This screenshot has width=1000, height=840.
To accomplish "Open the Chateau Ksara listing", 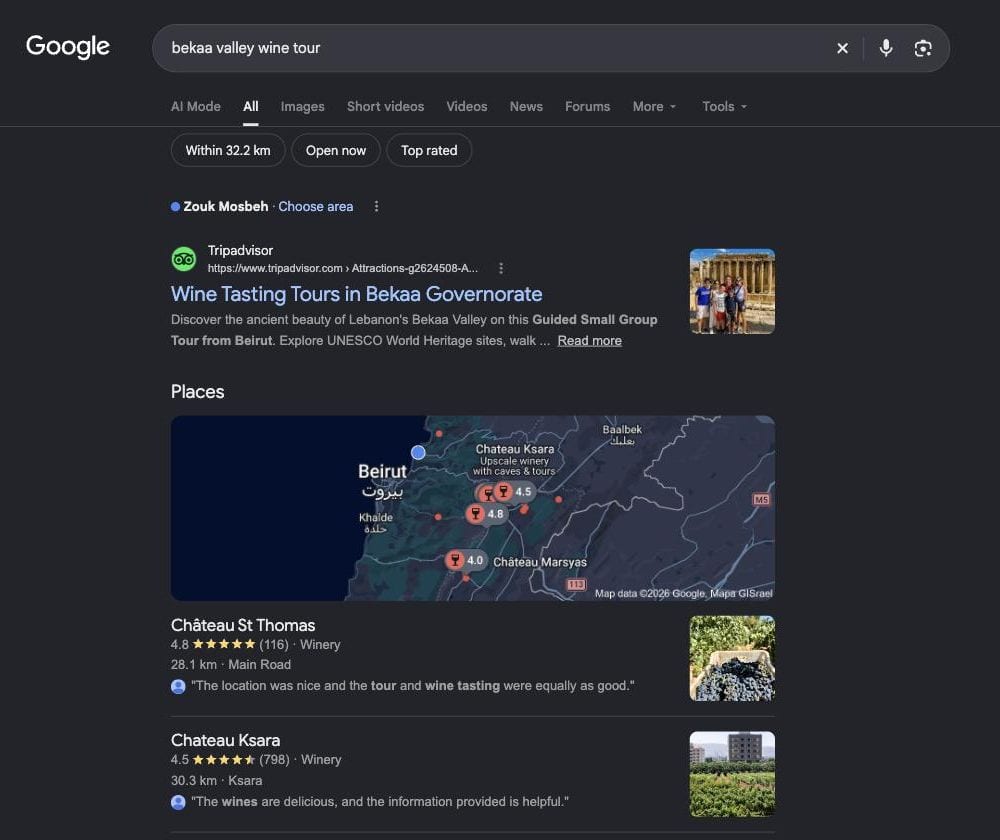I will tap(225, 741).
